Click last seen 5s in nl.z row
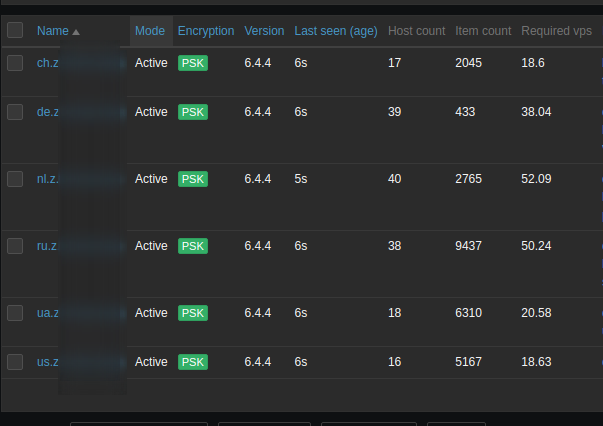Screen dimensions: 603x426 (x=301, y=179)
